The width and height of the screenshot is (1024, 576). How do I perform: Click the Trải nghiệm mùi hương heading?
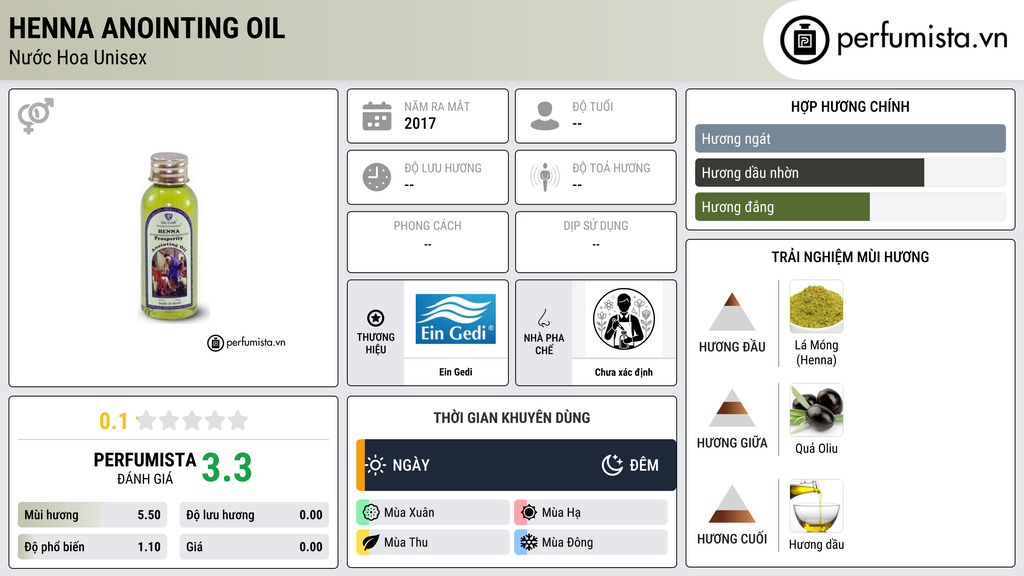point(850,257)
